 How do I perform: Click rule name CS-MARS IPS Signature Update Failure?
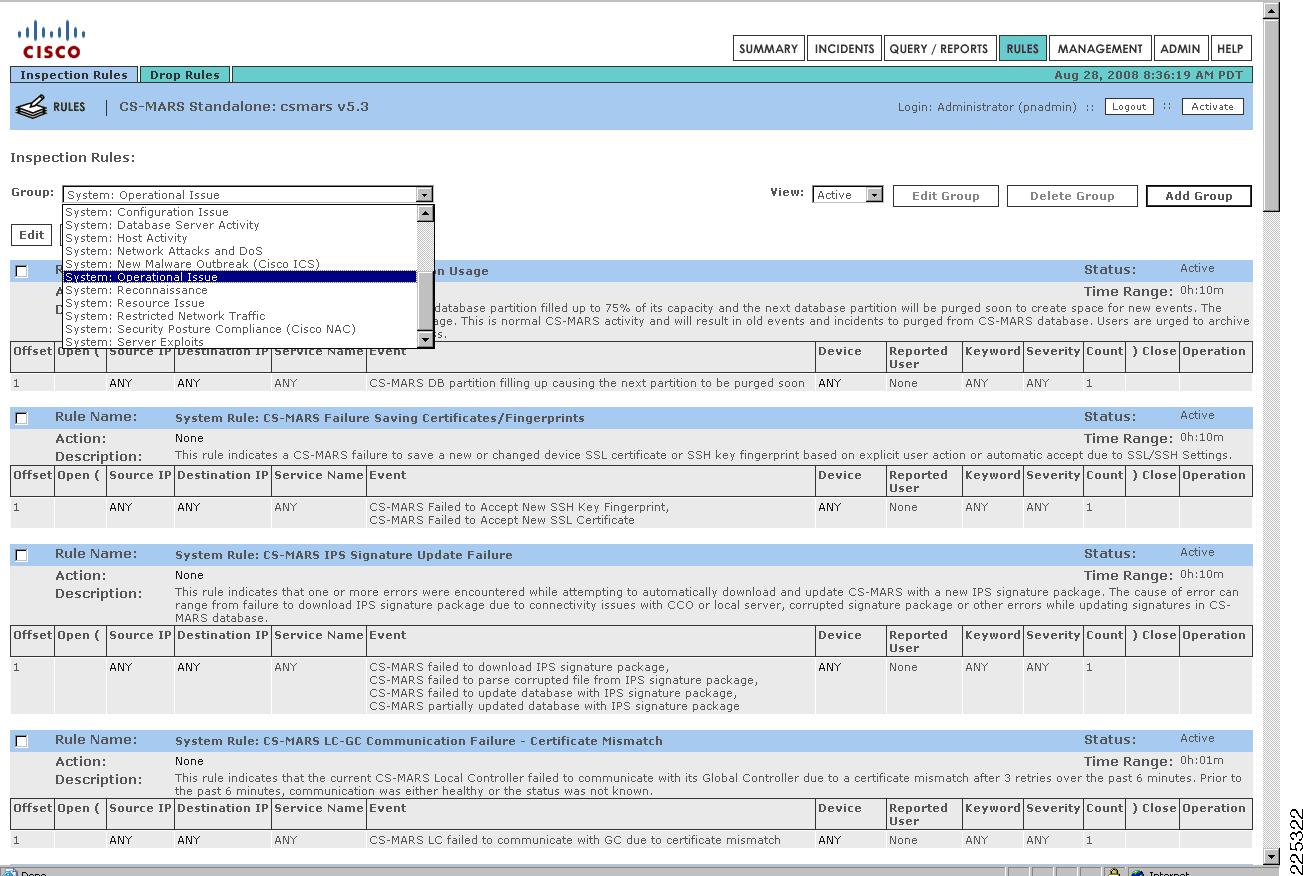pyautogui.click(x=343, y=555)
